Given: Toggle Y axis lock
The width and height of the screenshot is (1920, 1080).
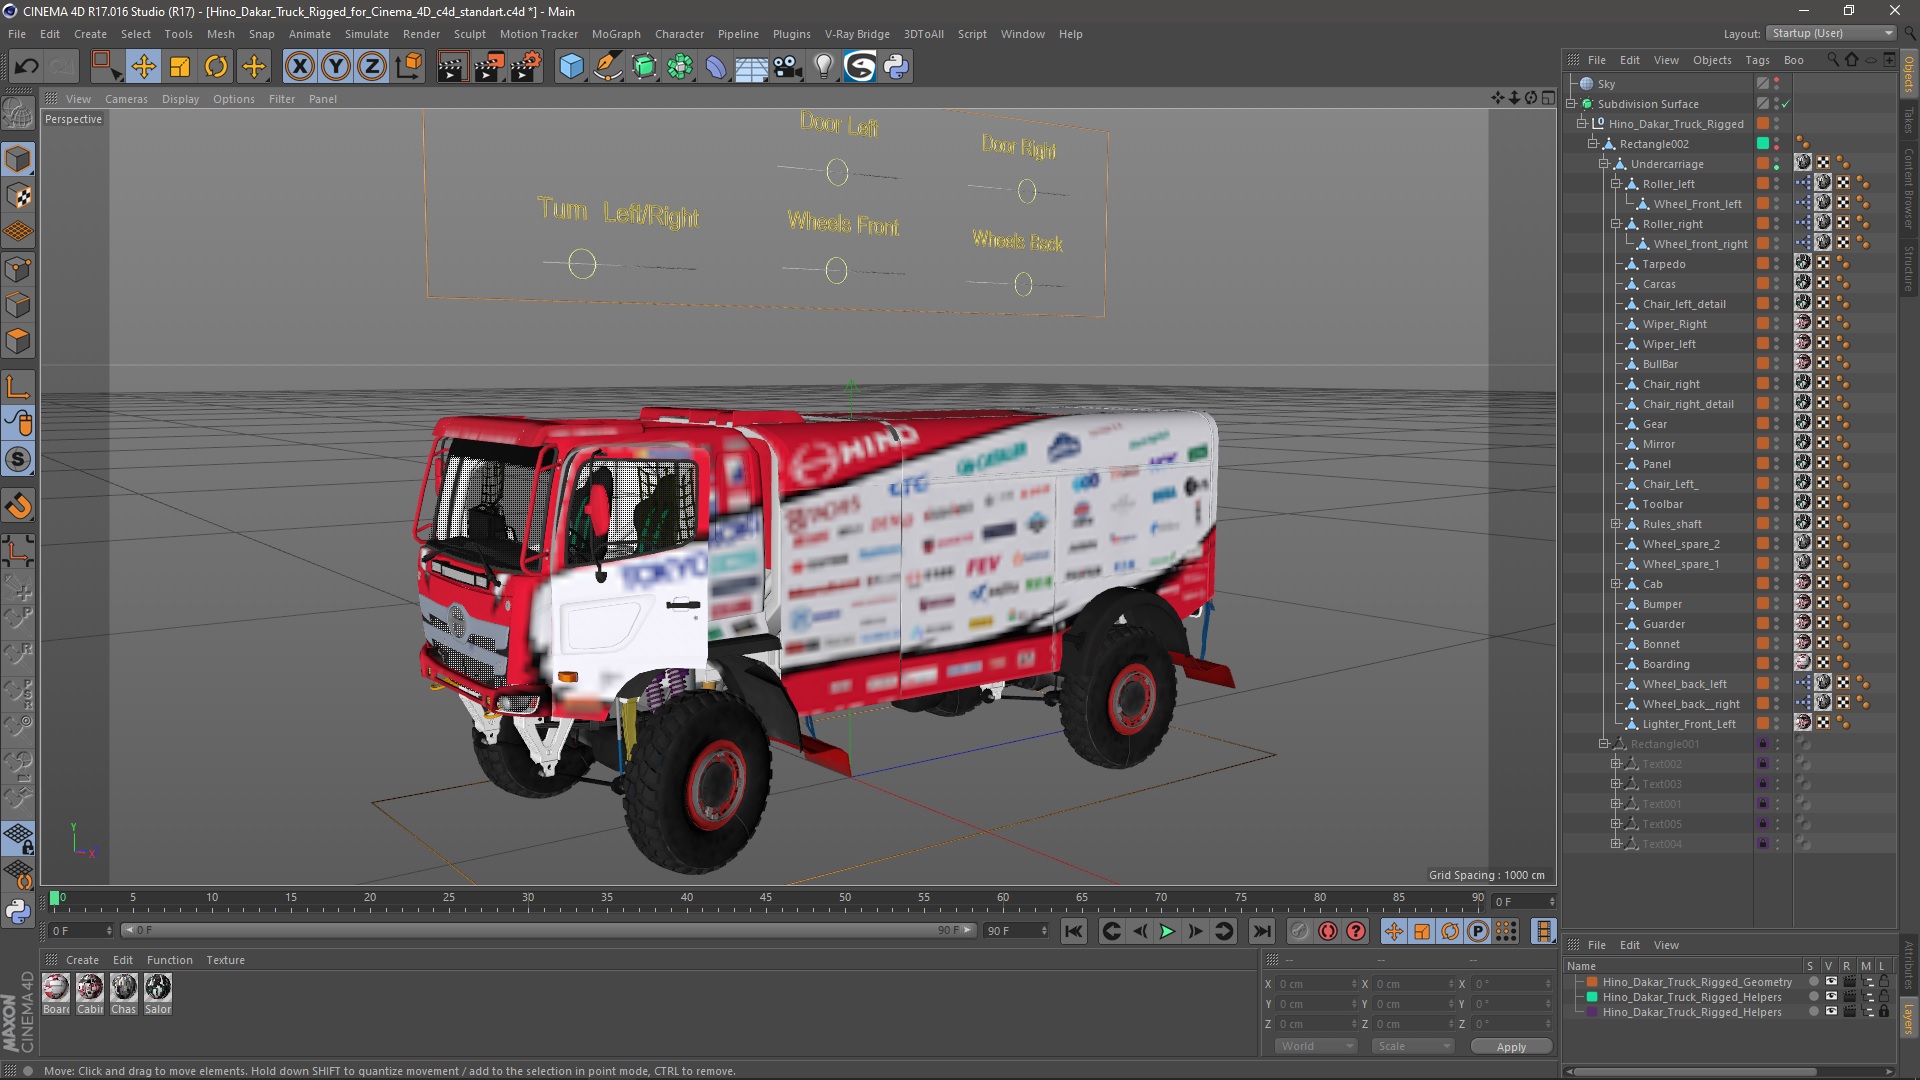Looking at the screenshot, I should click(x=336, y=67).
